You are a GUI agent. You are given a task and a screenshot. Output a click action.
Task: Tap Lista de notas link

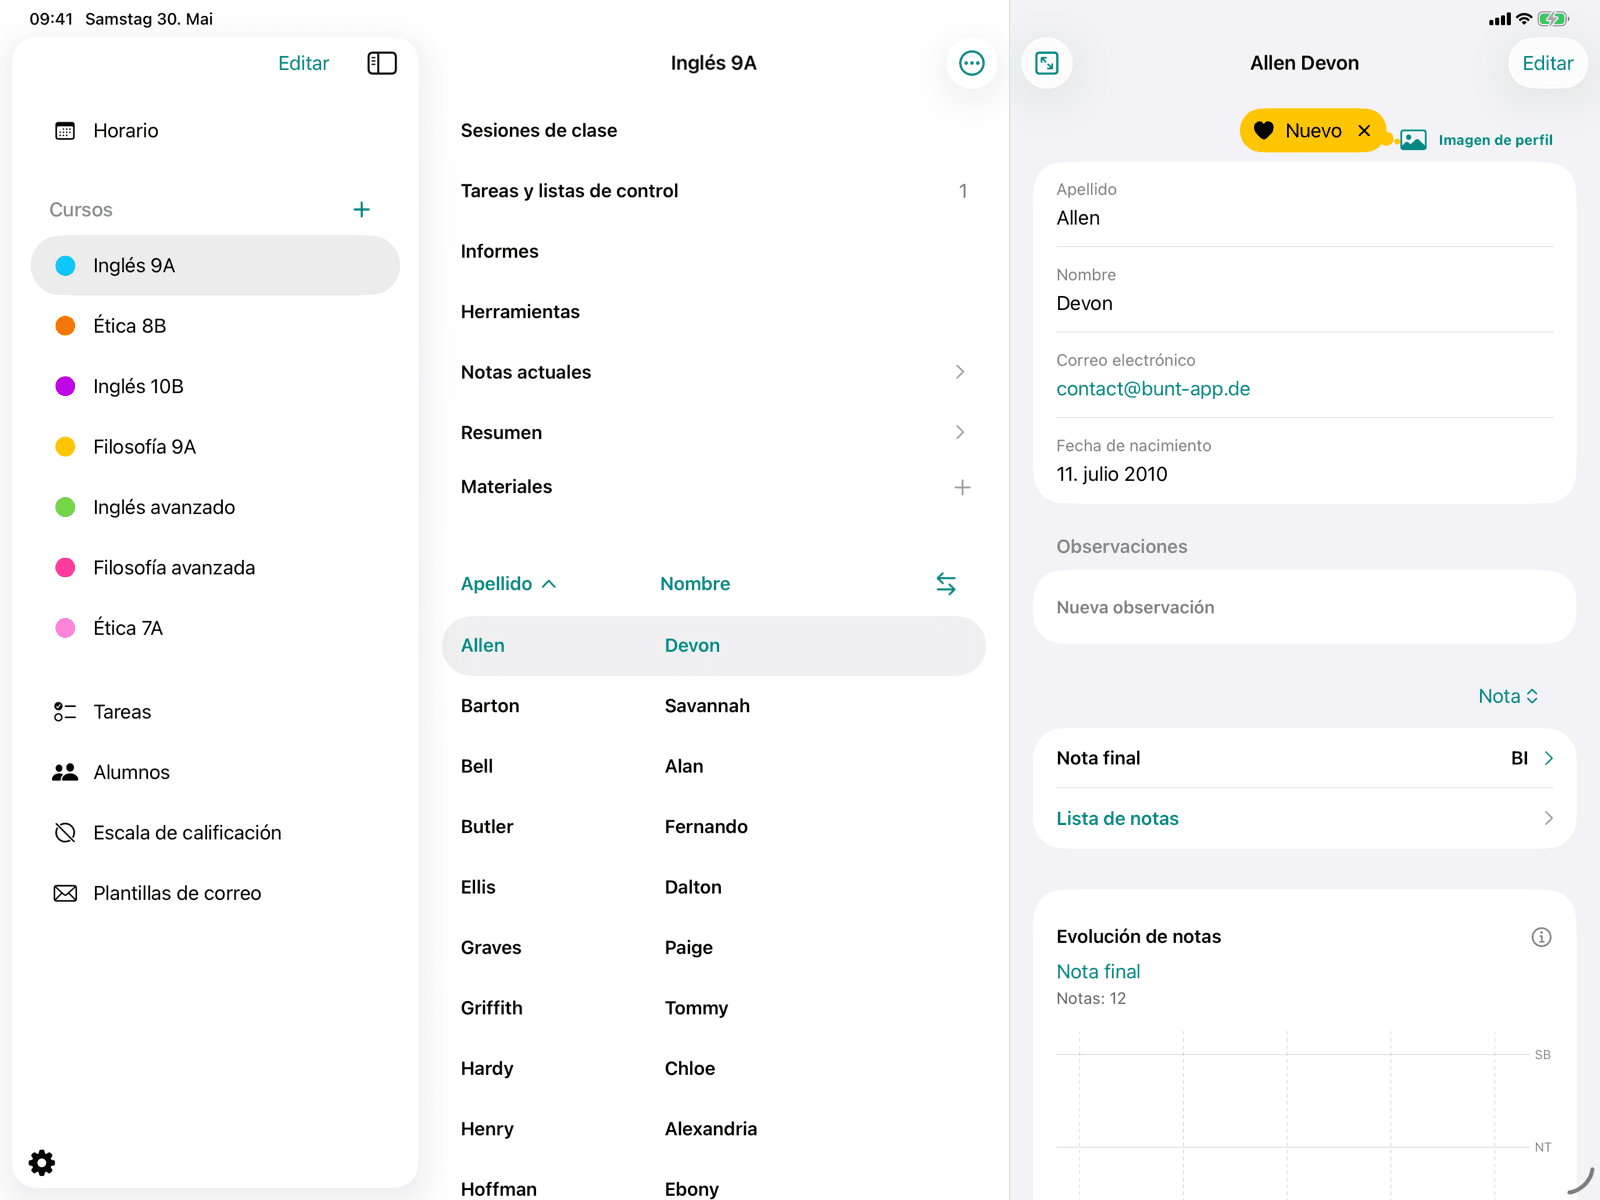pos(1117,819)
